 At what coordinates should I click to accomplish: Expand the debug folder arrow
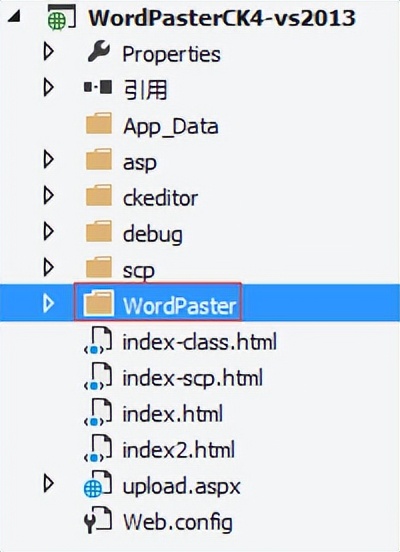pyautogui.click(x=49, y=231)
